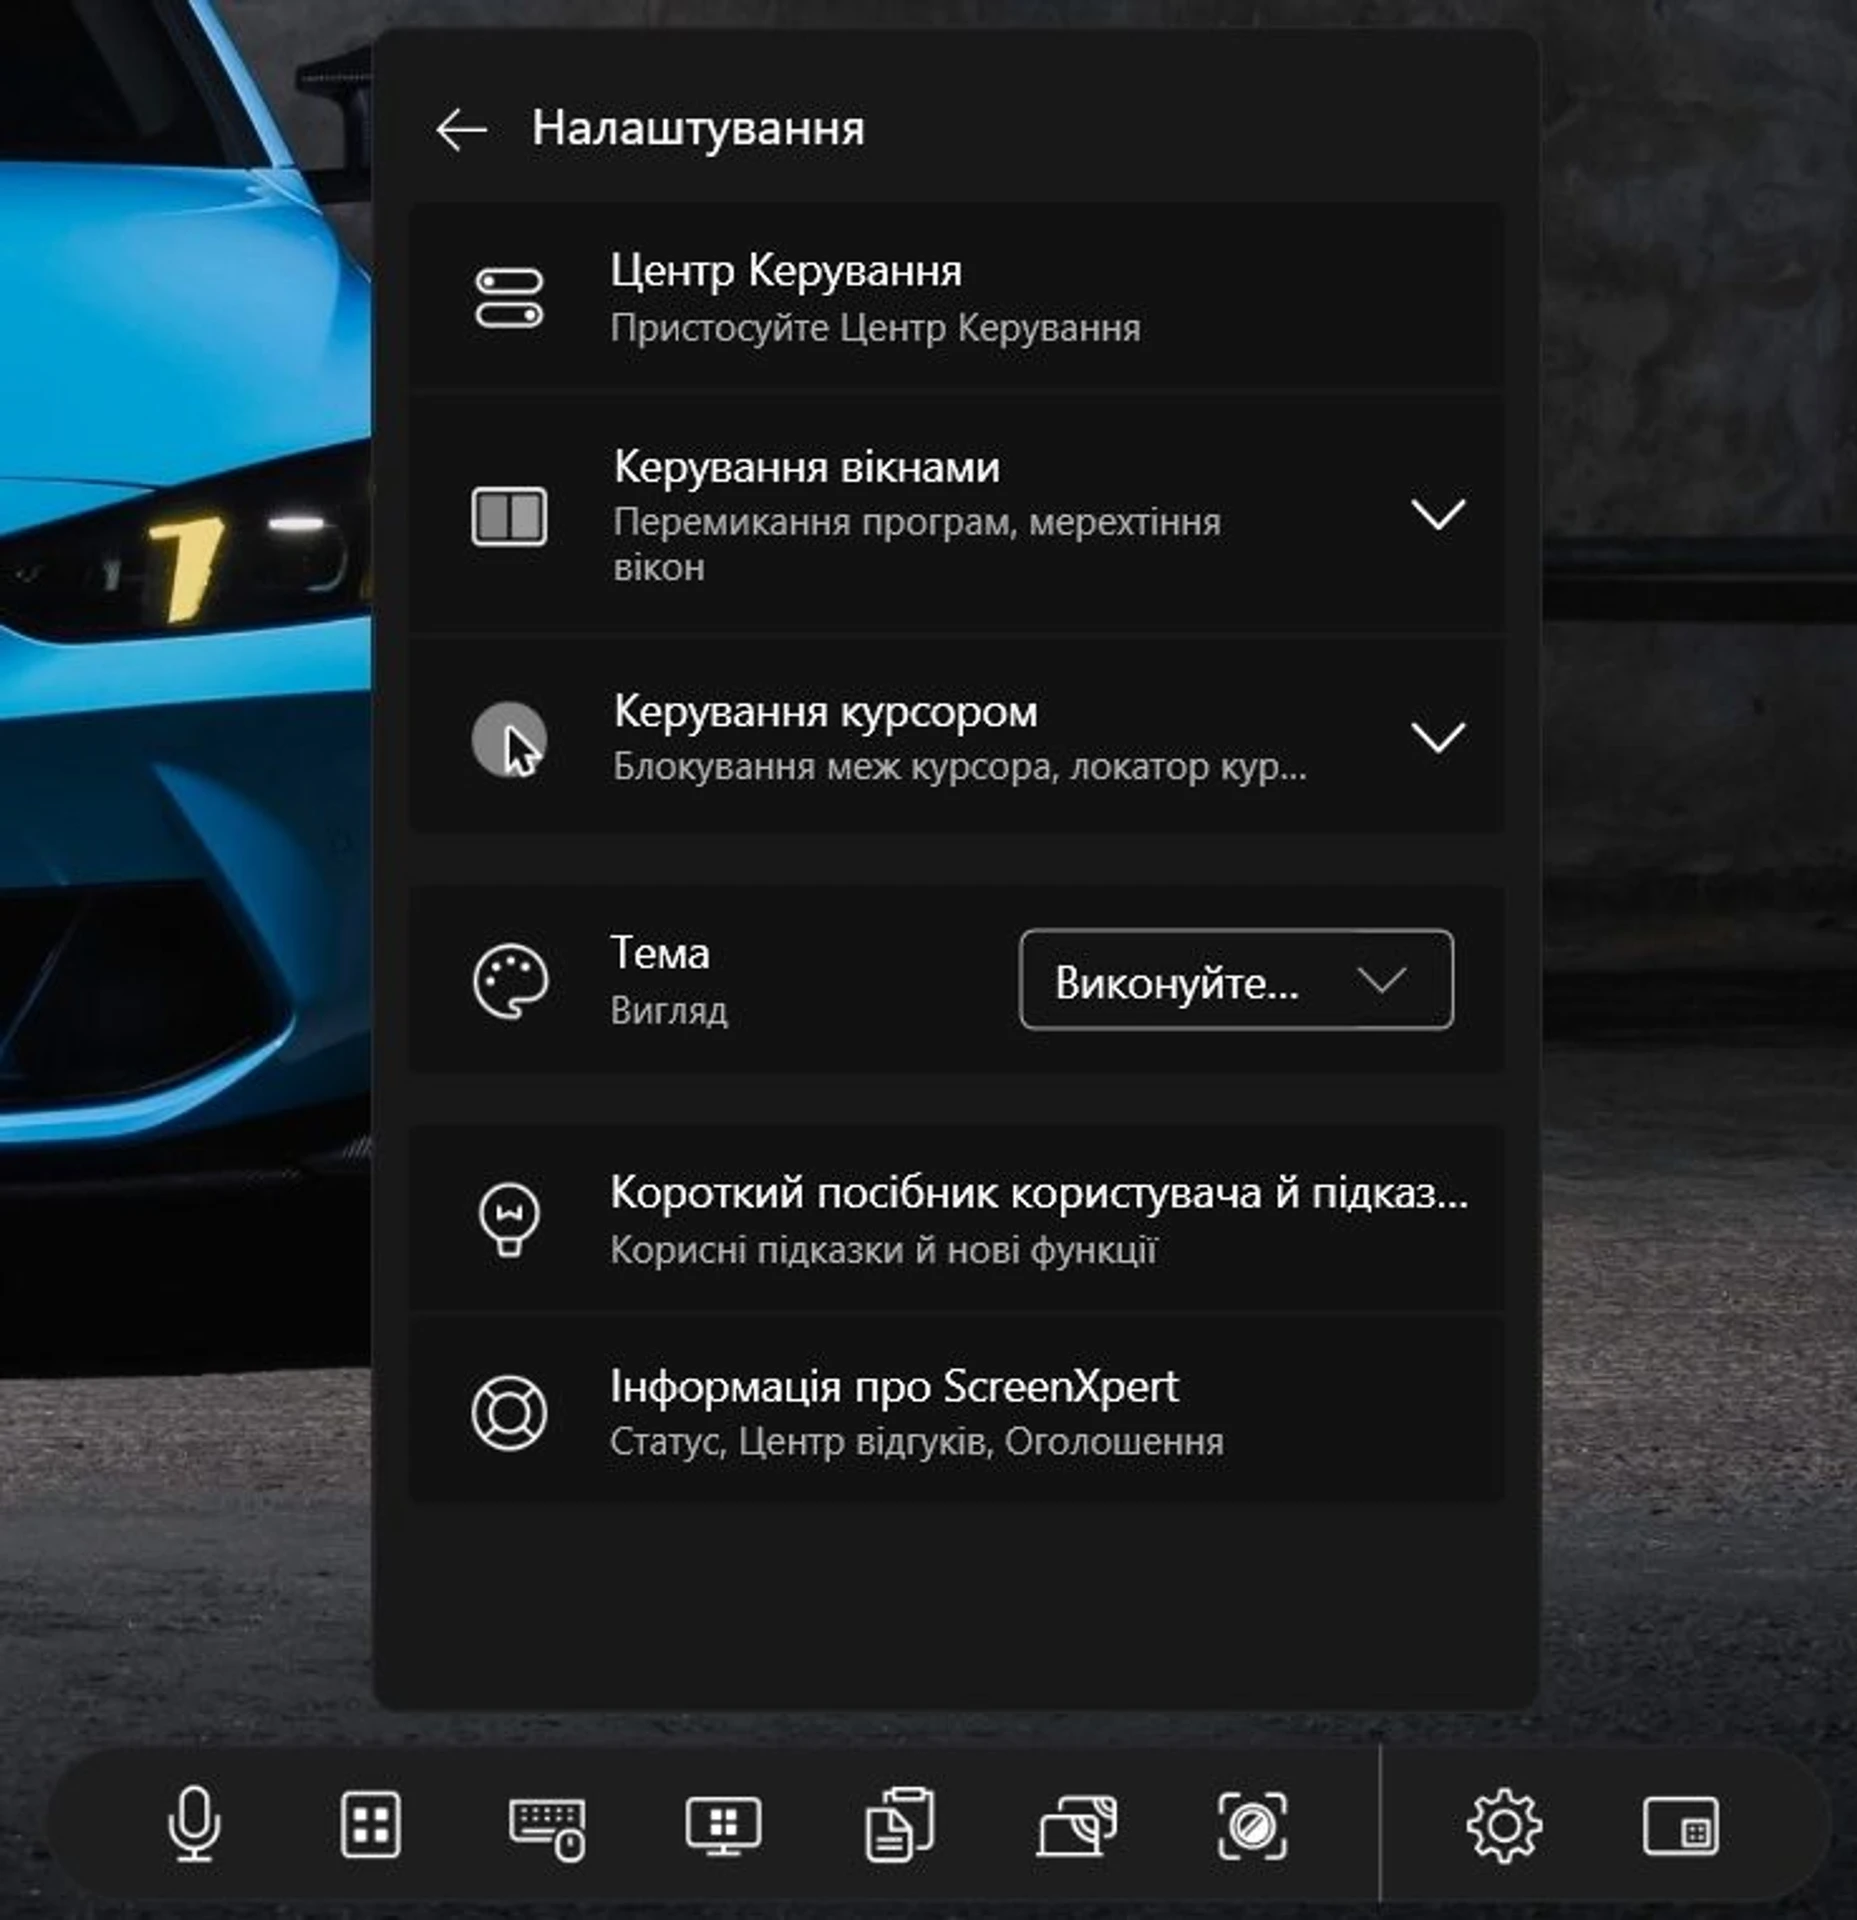Go back using the arrow beside Налаштування
Screen dimensions: 1857x1920
click(461, 129)
